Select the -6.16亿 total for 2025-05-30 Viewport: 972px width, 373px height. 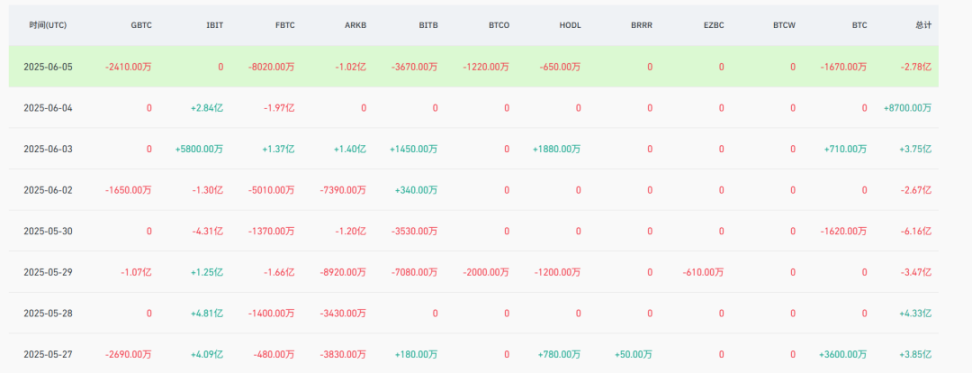[916, 231]
